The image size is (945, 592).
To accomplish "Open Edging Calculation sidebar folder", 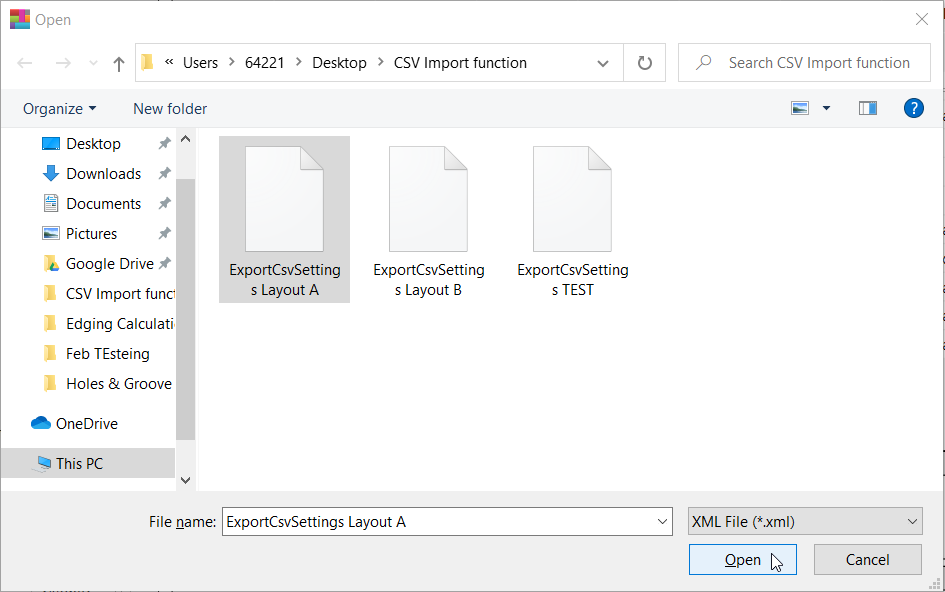I will [x=120, y=324].
